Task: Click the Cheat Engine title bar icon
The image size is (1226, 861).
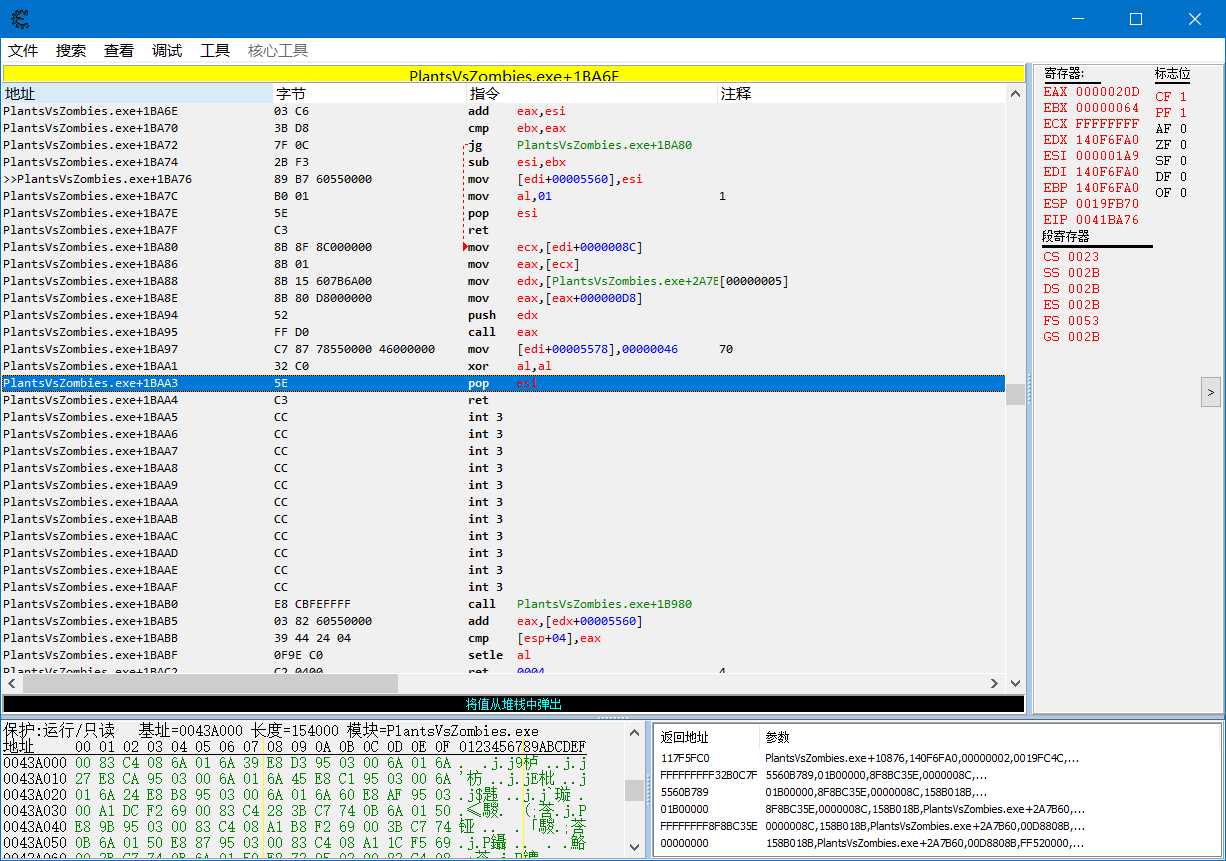Action: click(20, 19)
